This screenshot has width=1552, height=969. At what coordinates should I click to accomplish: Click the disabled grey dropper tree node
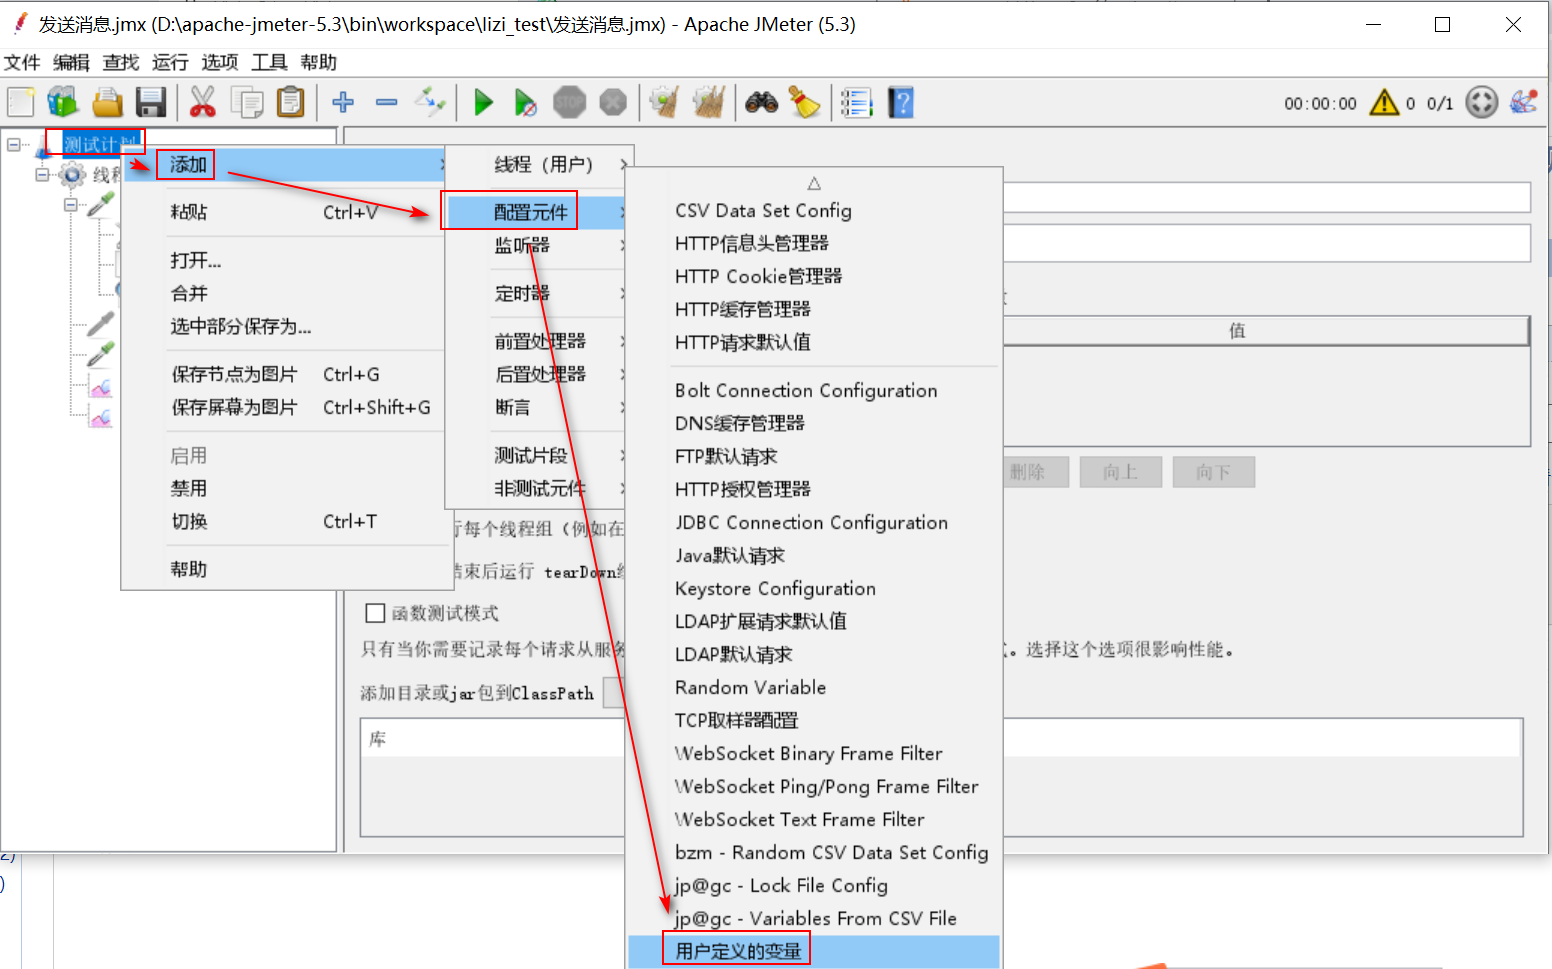coord(100,324)
